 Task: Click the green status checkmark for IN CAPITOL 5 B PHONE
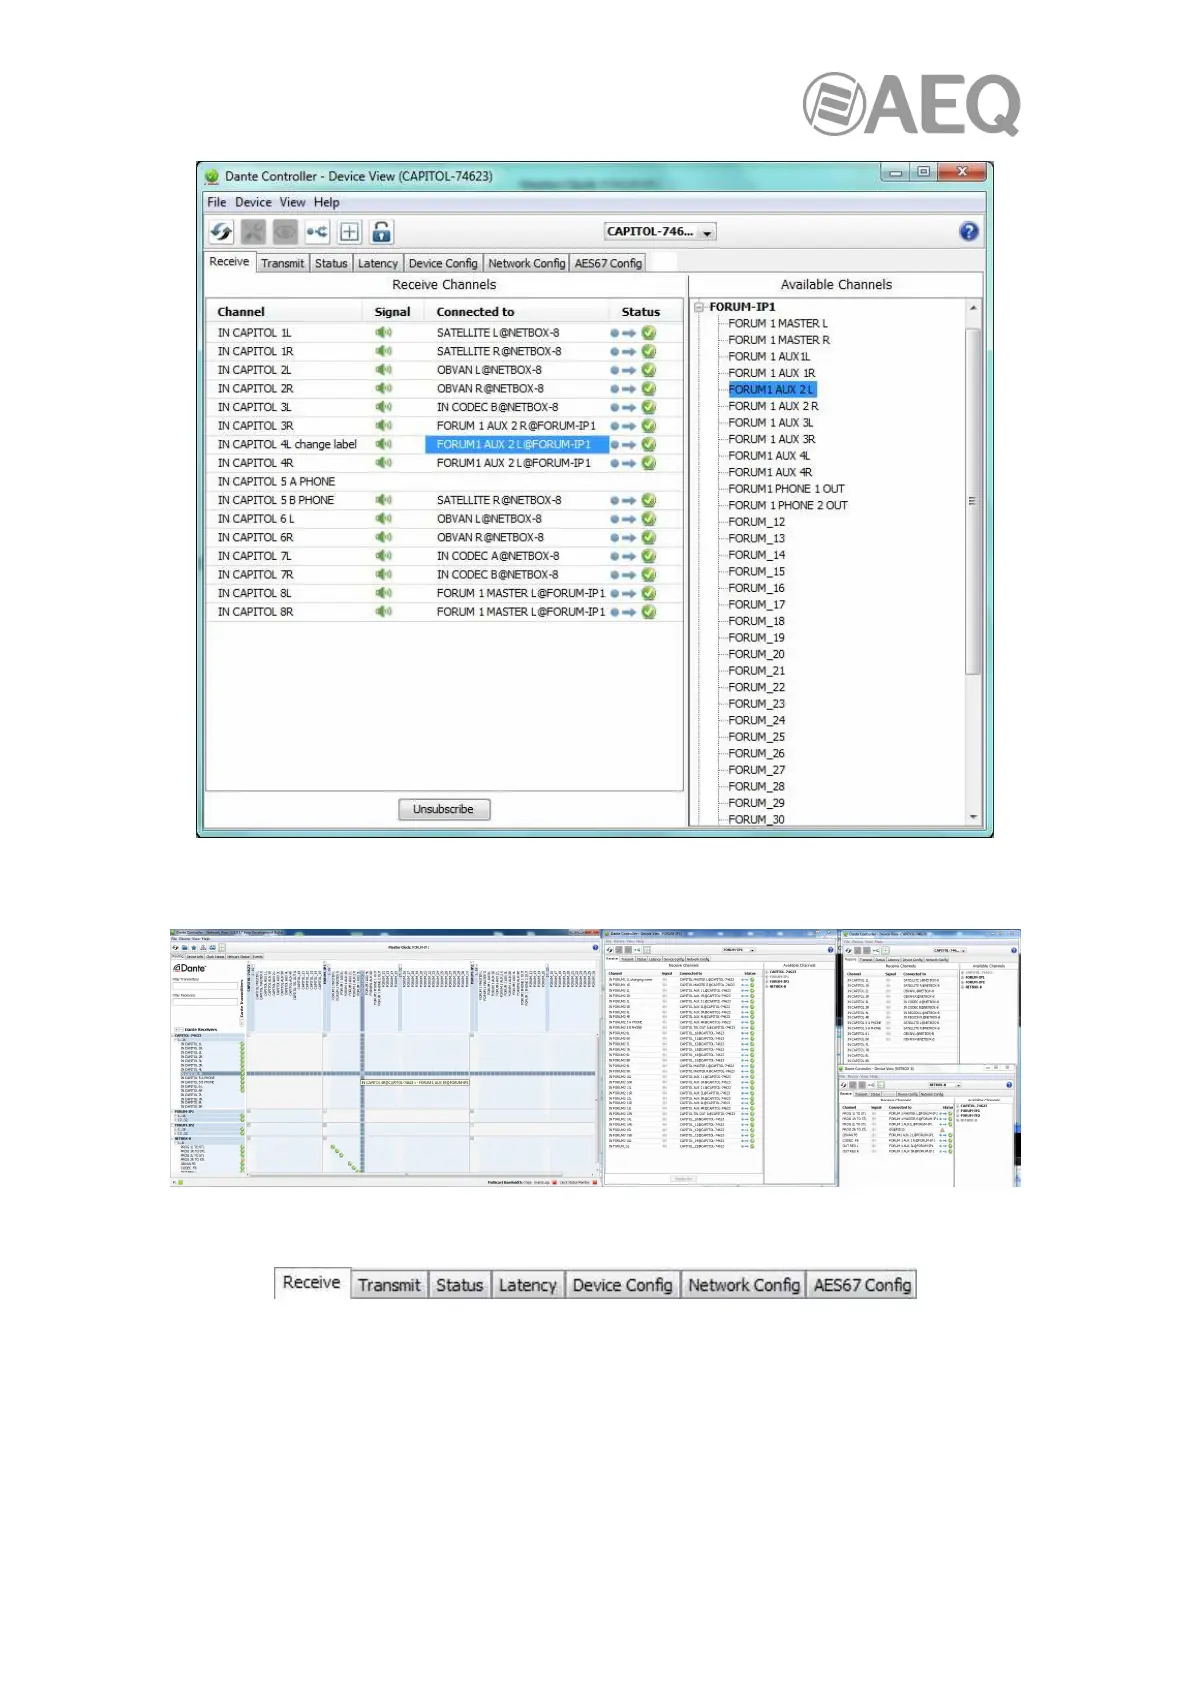click(x=649, y=500)
